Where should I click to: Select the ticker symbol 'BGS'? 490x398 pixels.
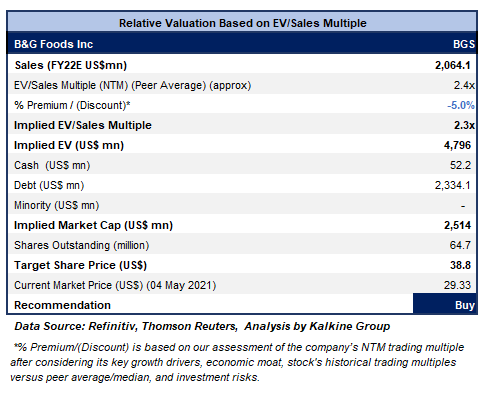(x=464, y=44)
